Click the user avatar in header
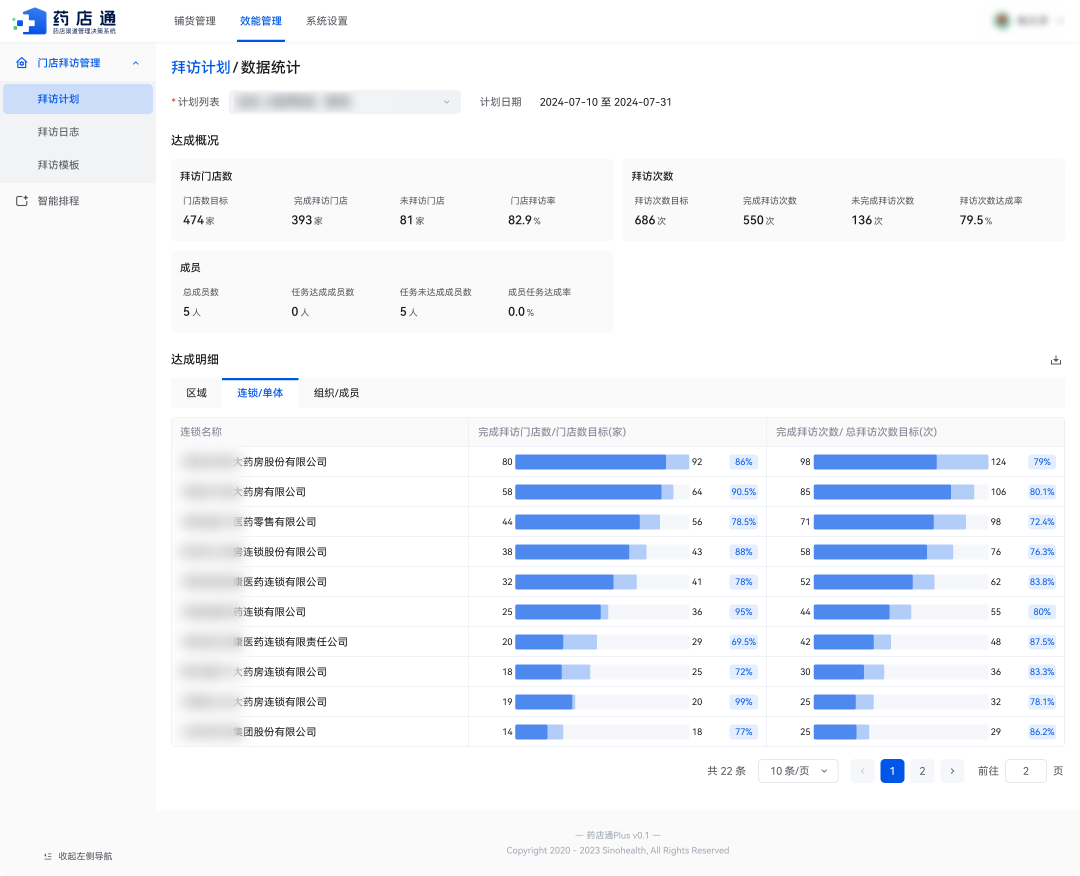 (x=1001, y=21)
